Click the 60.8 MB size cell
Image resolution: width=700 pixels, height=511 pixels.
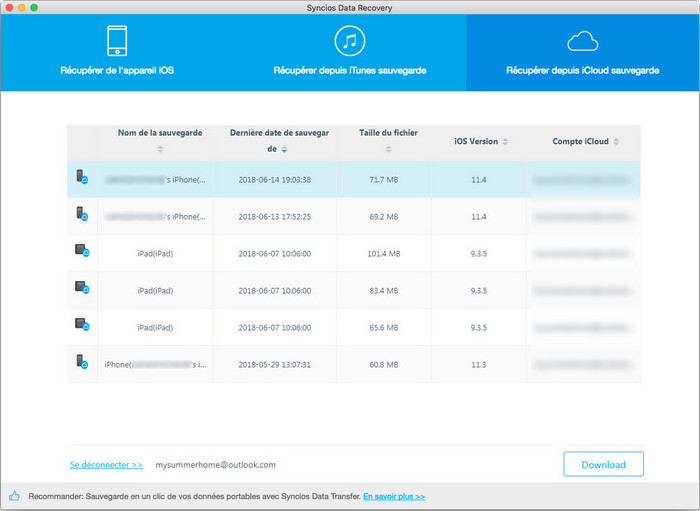pyautogui.click(x=383, y=365)
